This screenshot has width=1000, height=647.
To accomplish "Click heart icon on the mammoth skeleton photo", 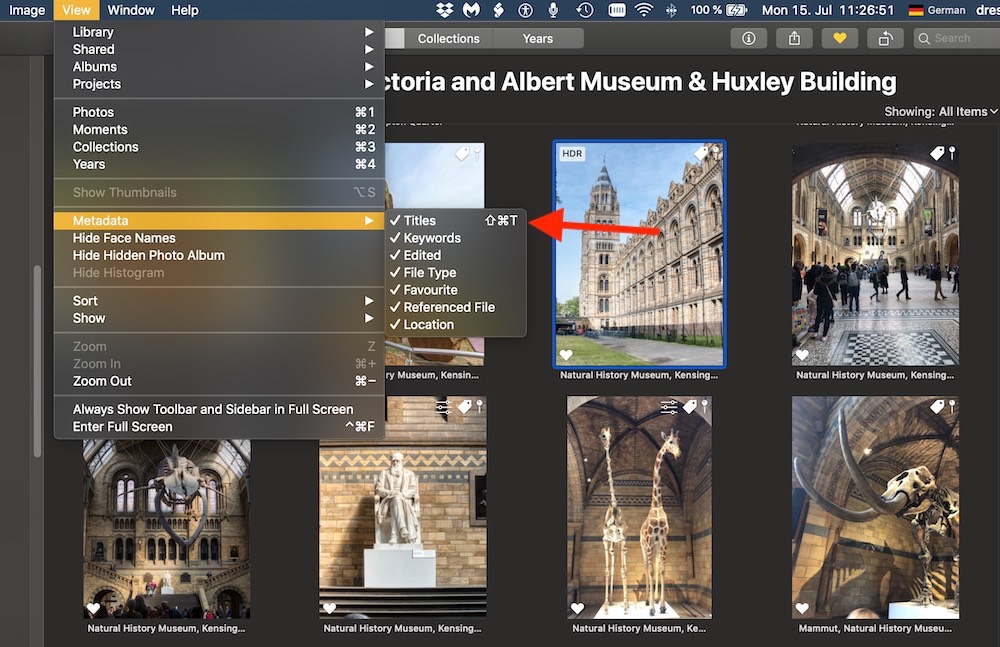I will point(802,608).
